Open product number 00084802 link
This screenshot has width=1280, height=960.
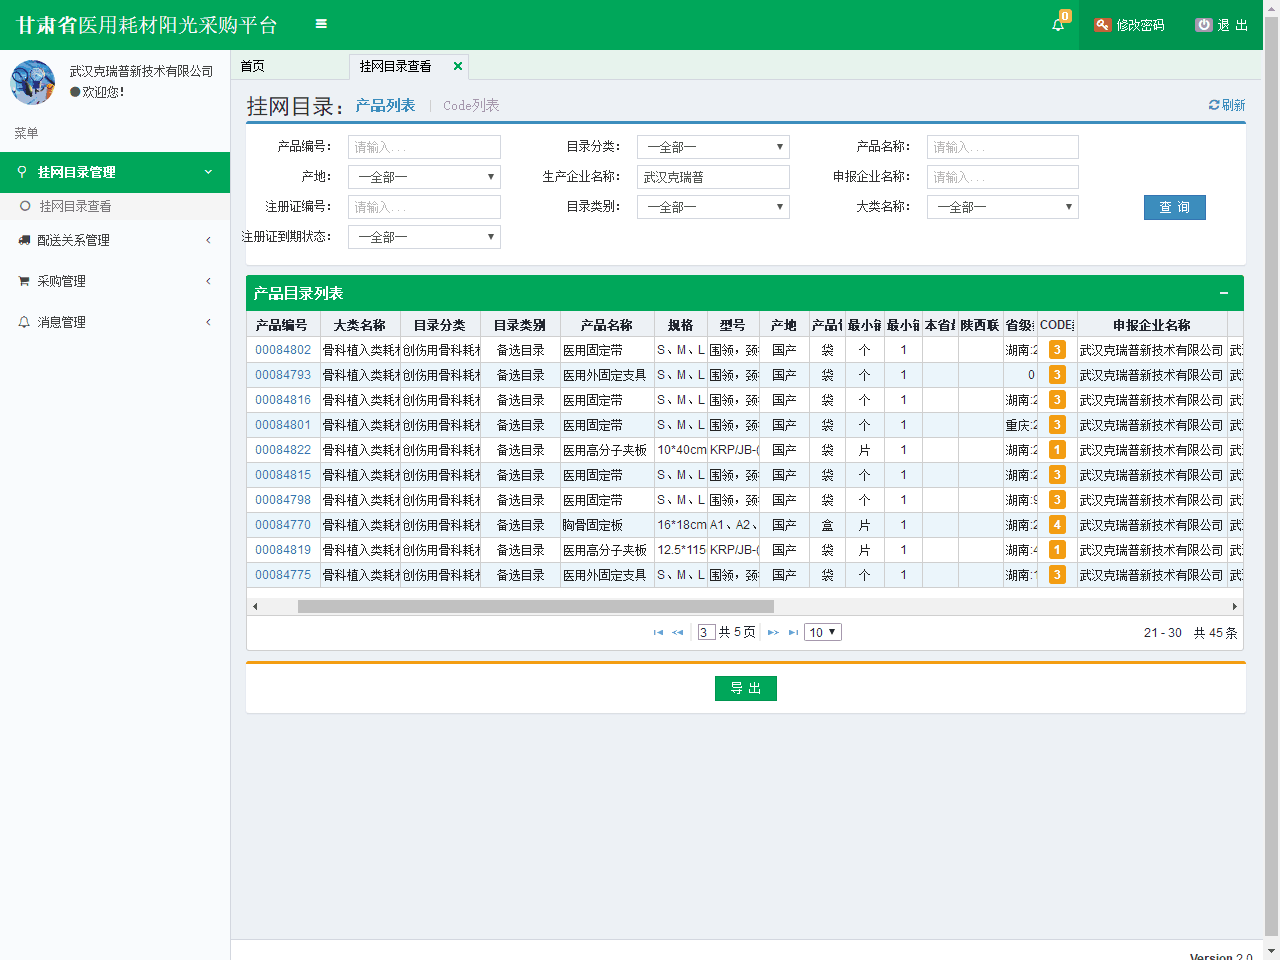[283, 350]
